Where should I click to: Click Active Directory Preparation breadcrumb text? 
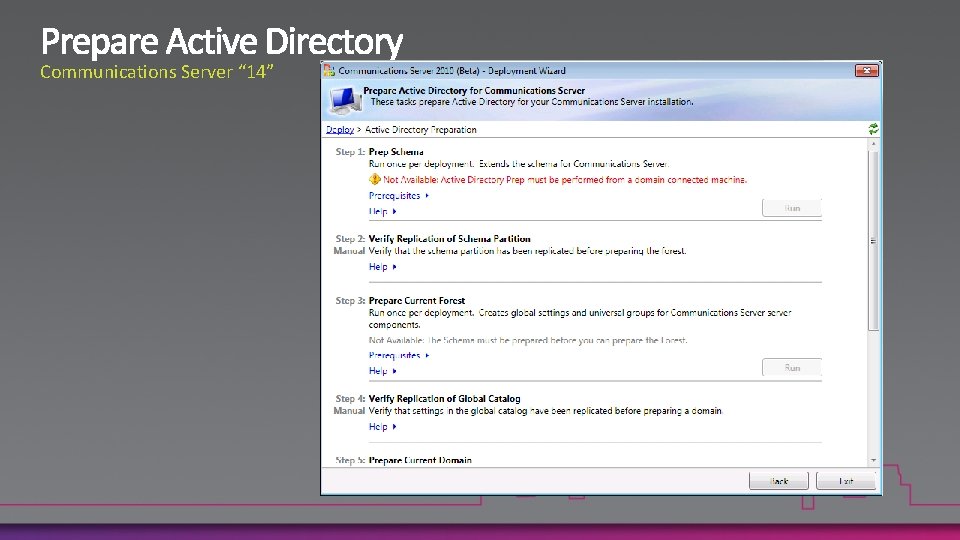tap(421, 130)
